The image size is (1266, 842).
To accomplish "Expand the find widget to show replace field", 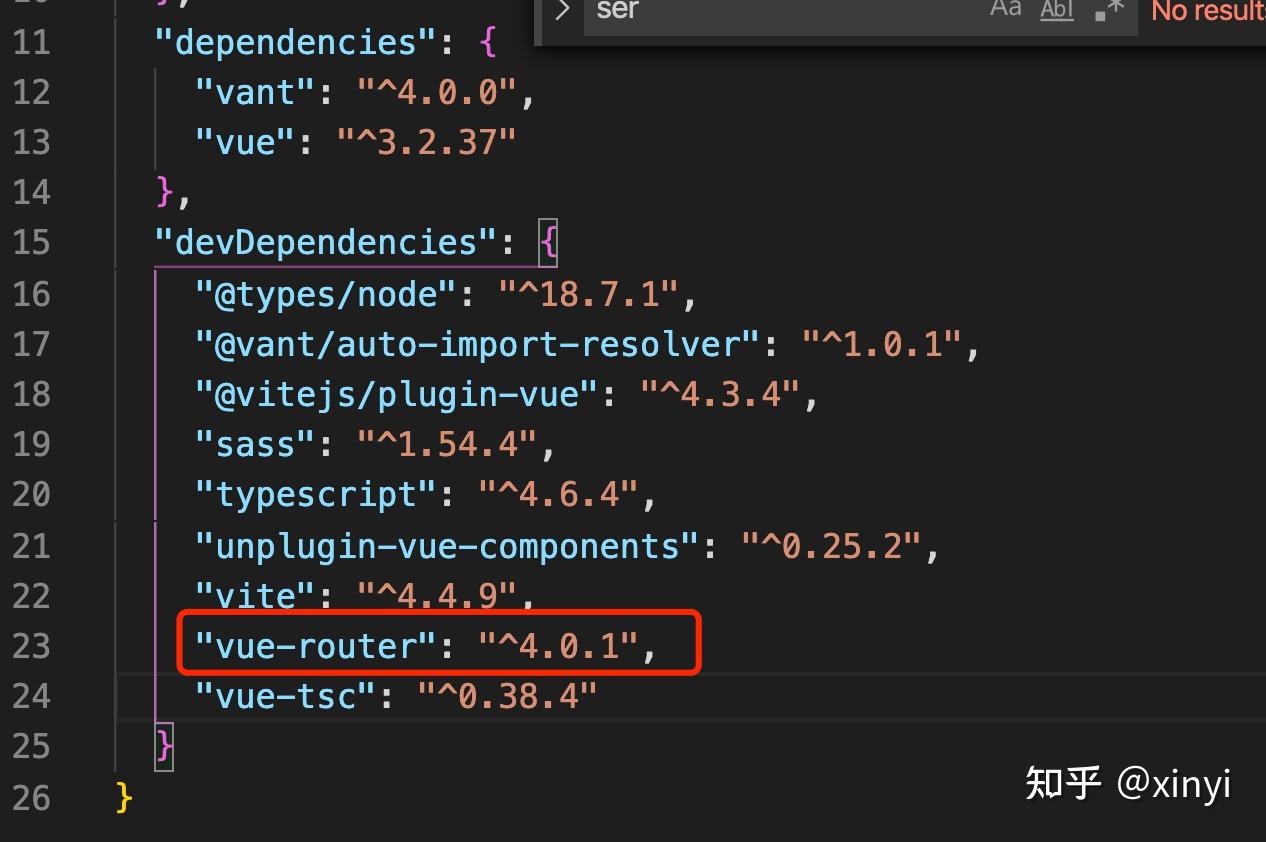I will click(562, 10).
